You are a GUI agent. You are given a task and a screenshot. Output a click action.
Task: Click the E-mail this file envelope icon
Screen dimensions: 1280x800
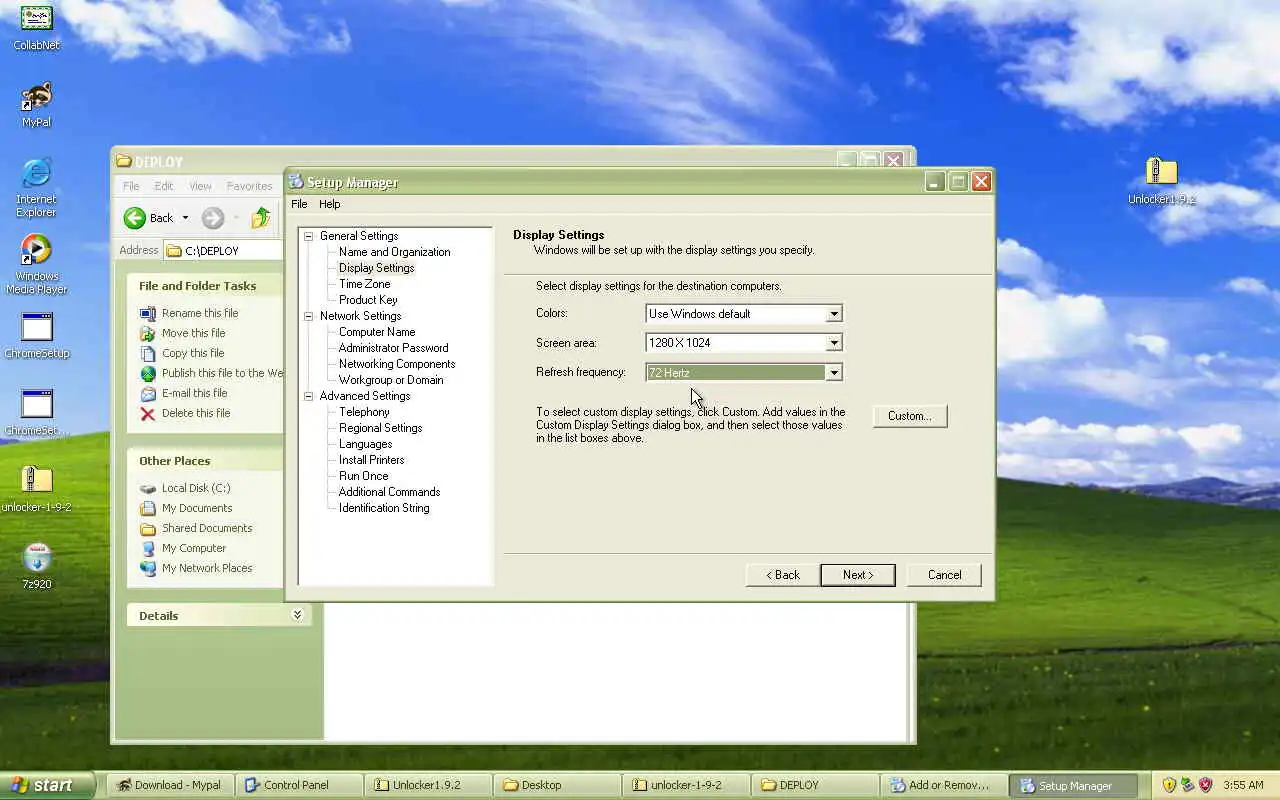tap(148, 393)
